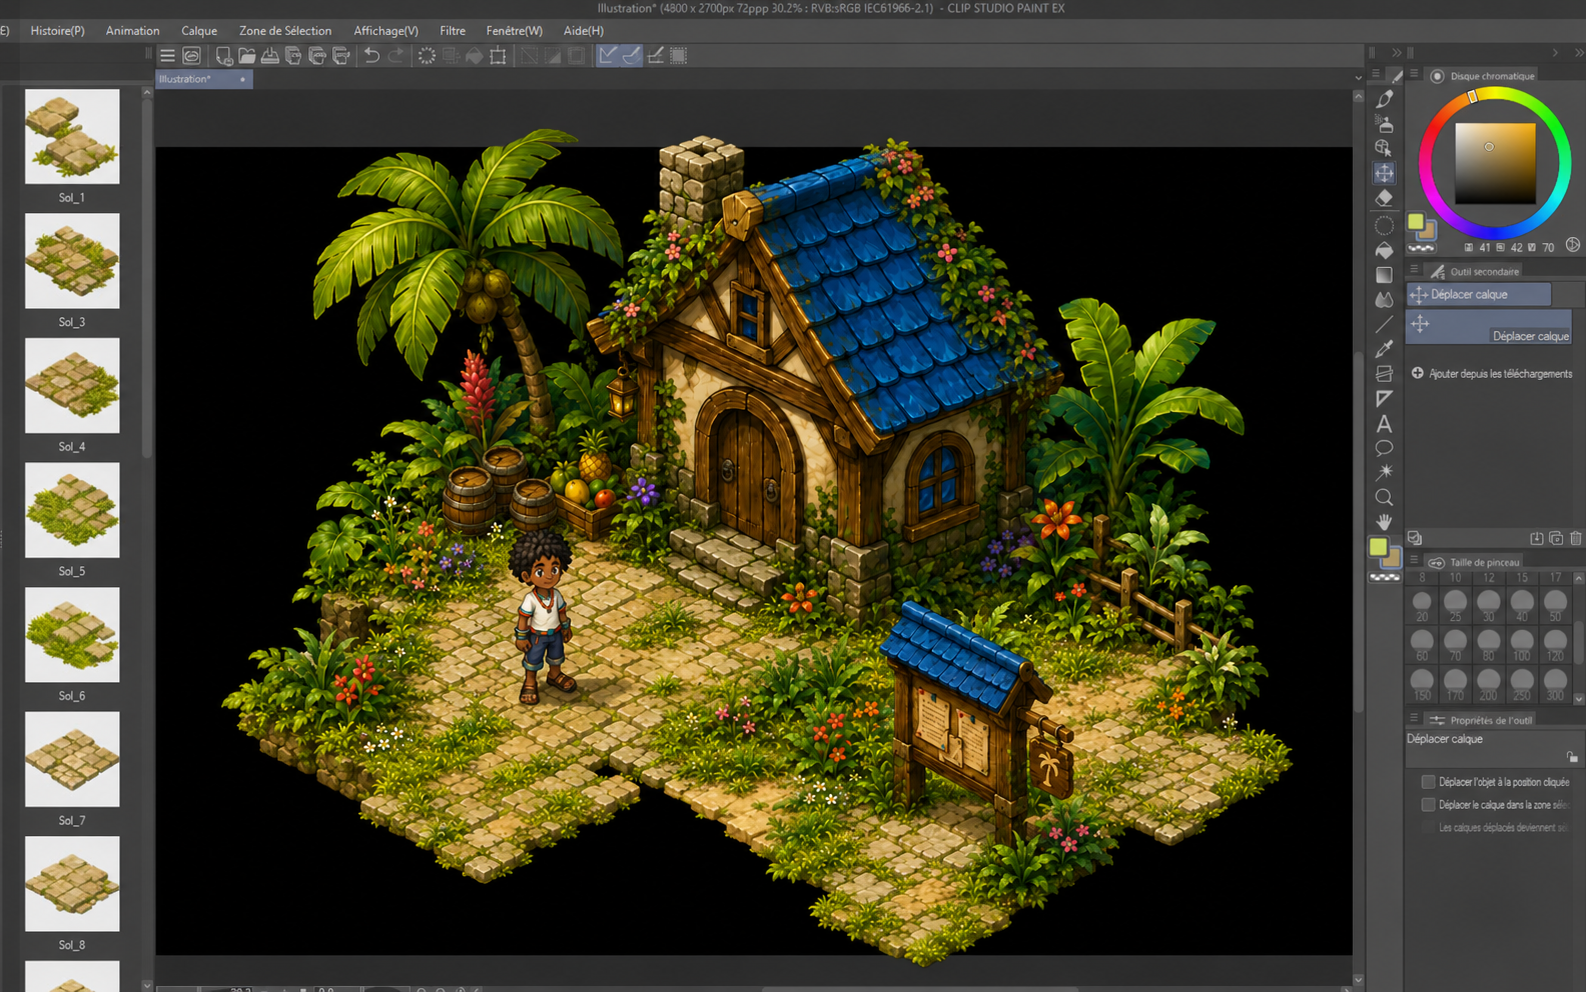
Task: Open Clip Studio launcher icon
Action: click(x=192, y=56)
